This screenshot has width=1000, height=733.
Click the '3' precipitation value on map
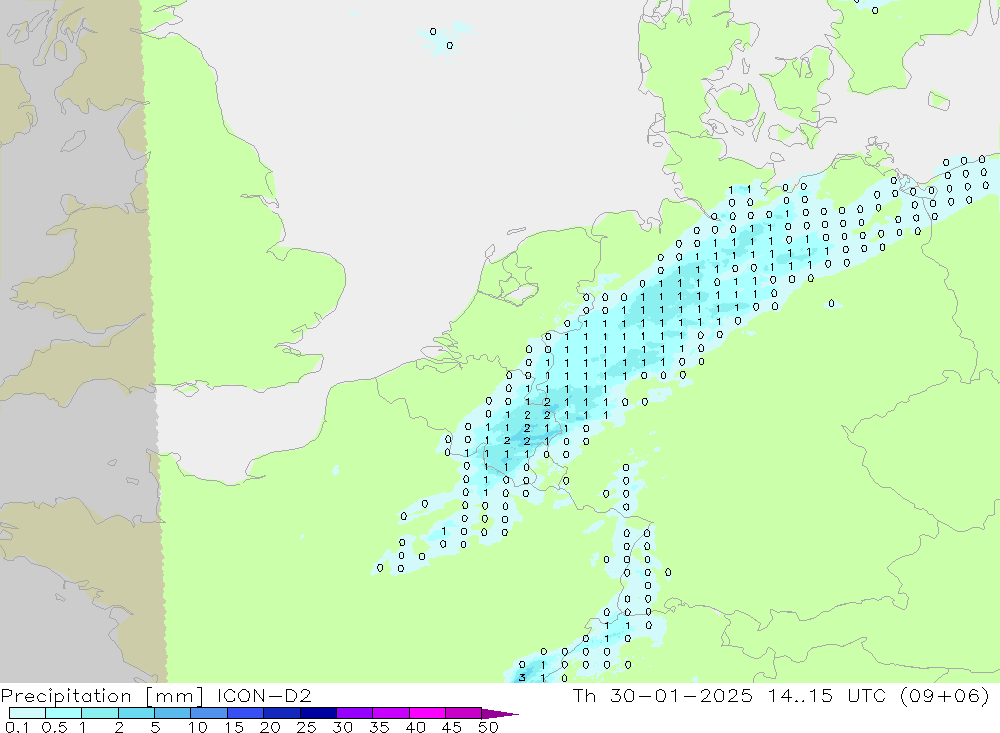click(x=522, y=677)
